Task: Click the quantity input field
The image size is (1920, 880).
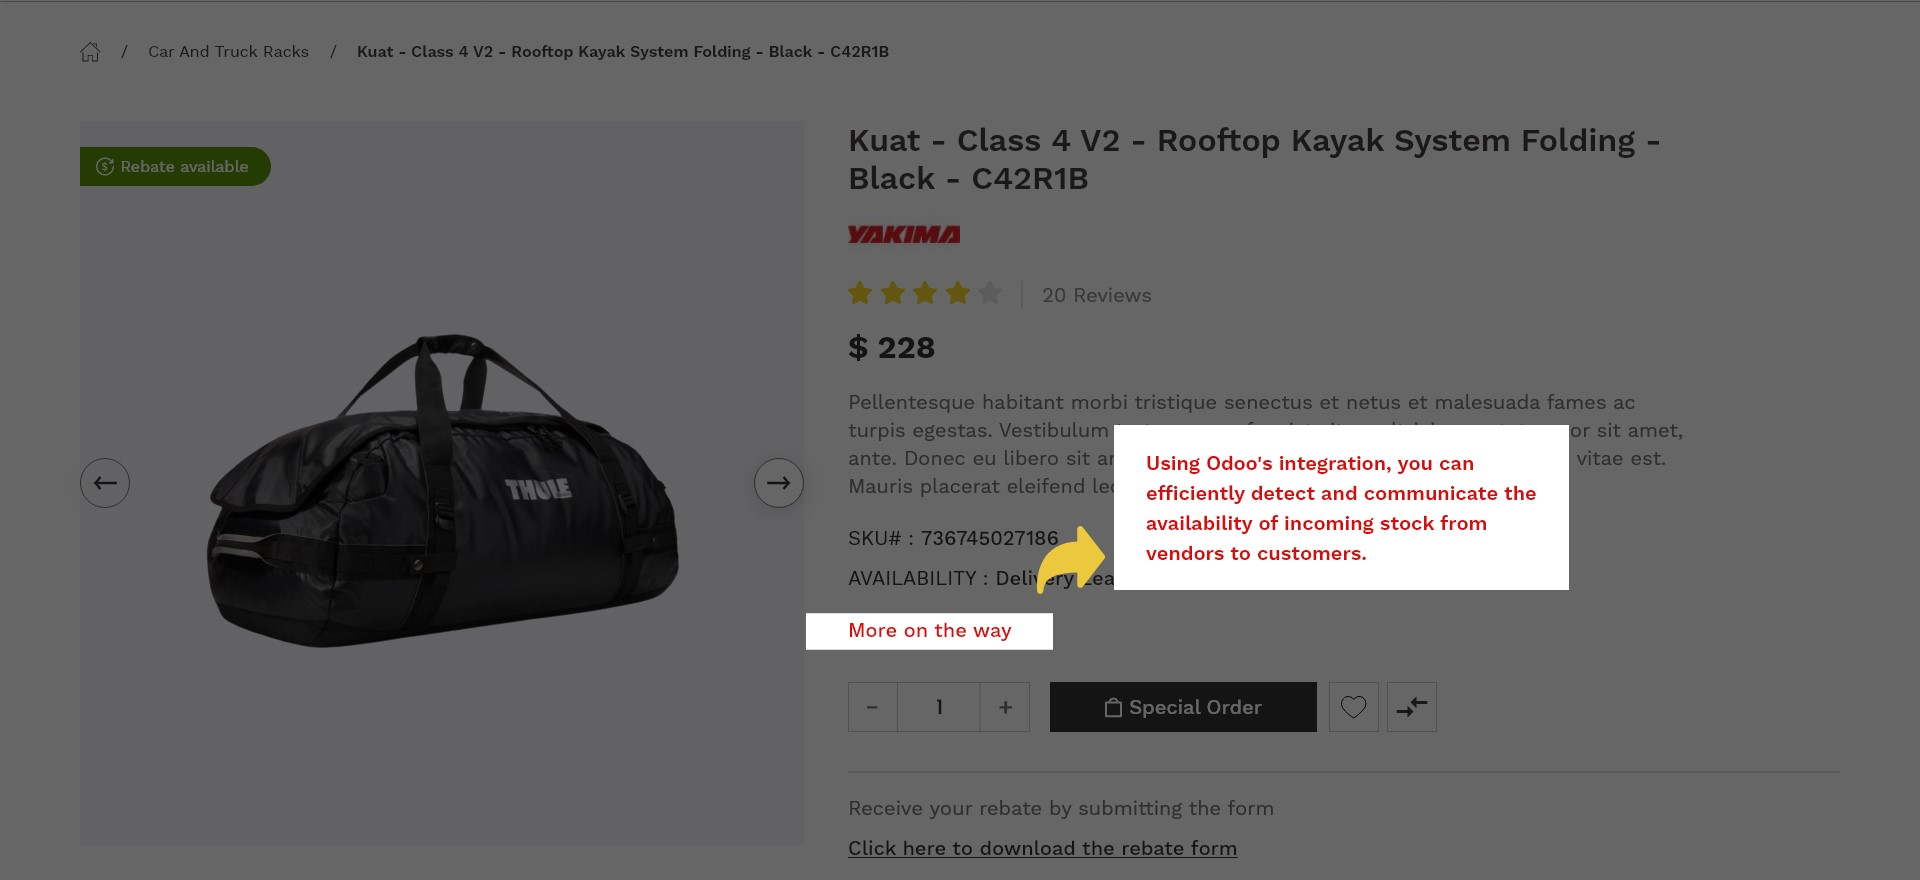Action: pyautogui.click(x=939, y=707)
